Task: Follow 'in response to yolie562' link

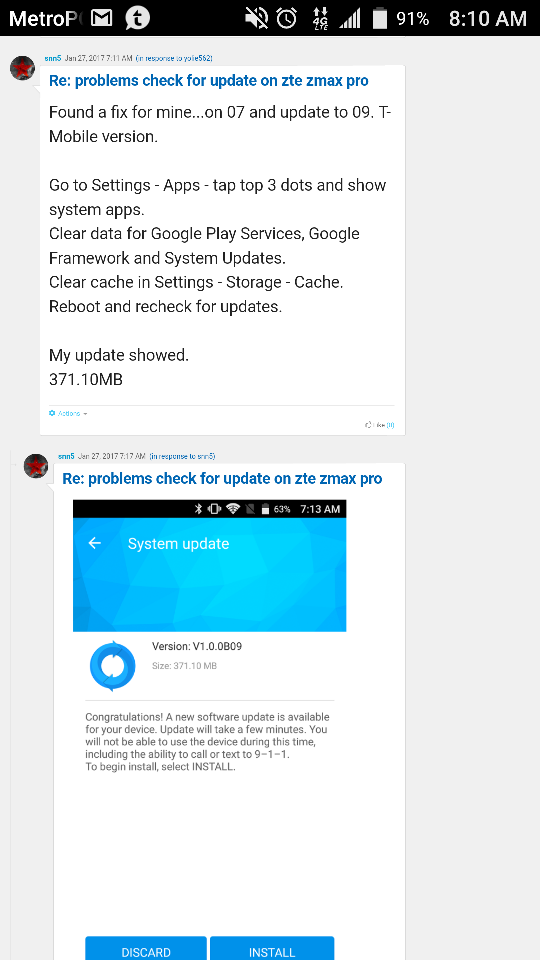Action: 174,58
